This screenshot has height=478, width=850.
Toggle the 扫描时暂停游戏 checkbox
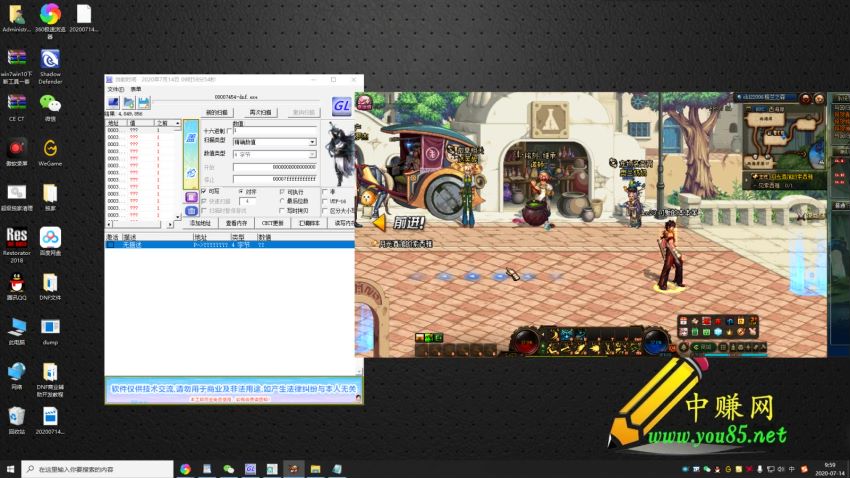pos(204,211)
